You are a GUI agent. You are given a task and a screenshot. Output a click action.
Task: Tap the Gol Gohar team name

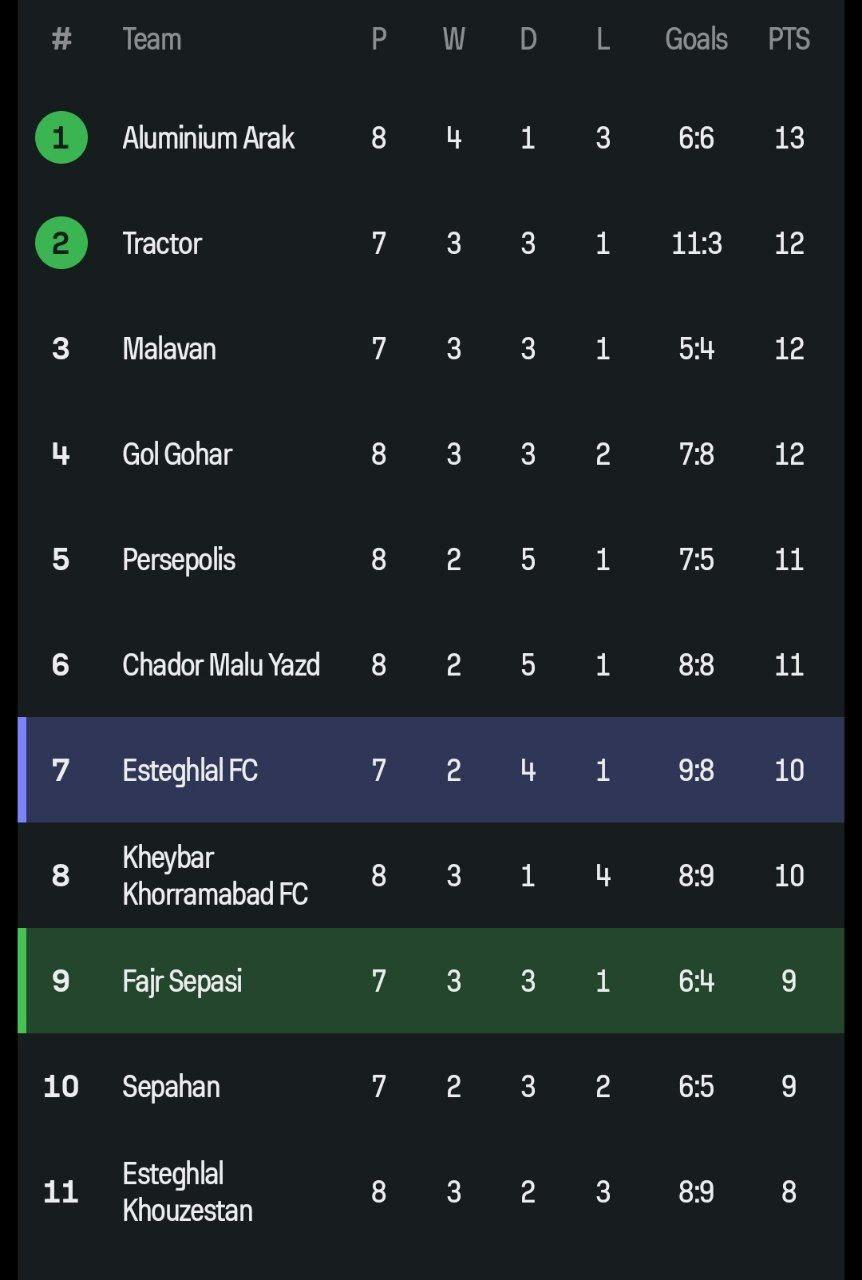(177, 454)
